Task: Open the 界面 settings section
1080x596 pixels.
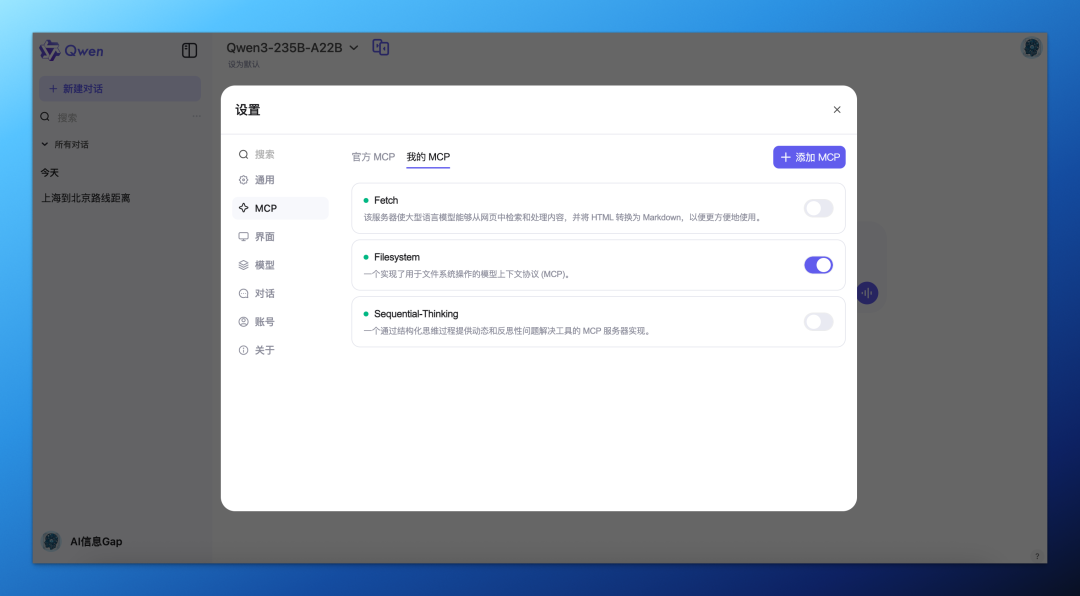Action: pyautogui.click(x=280, y=236)
